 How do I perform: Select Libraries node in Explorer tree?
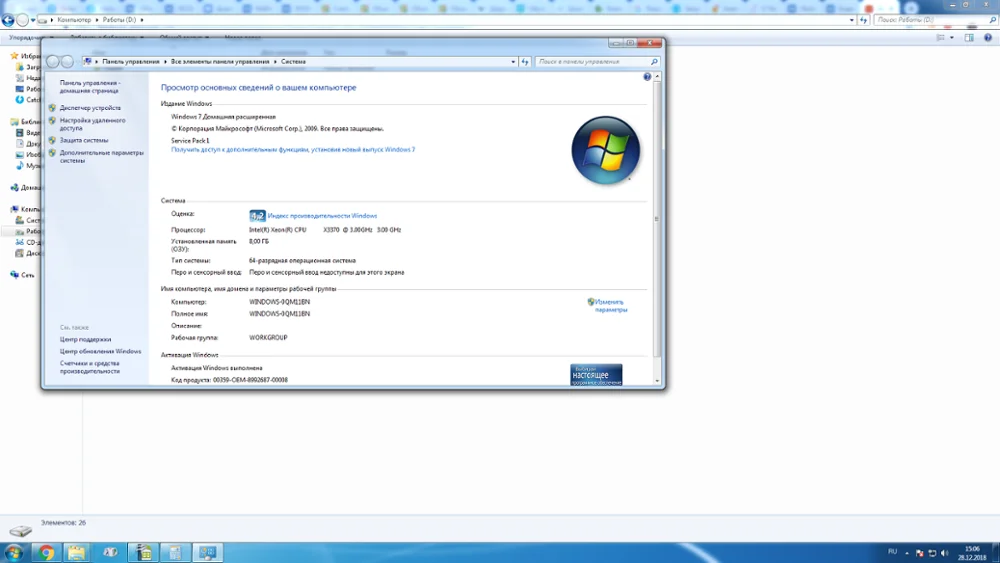pyautogui.click(x=26, y=121)
